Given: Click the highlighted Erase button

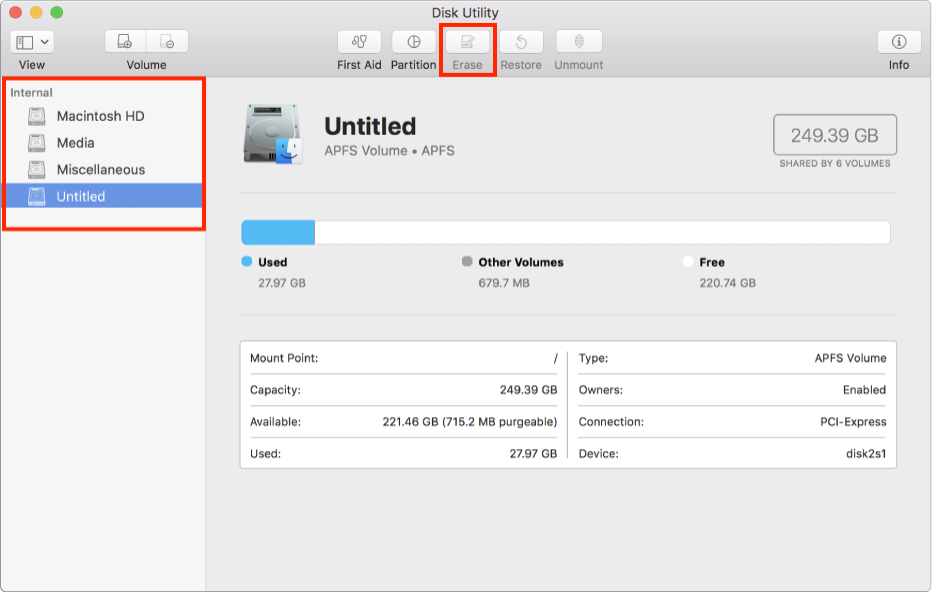Looking at the screenshot, I should [x=467, y=45].
